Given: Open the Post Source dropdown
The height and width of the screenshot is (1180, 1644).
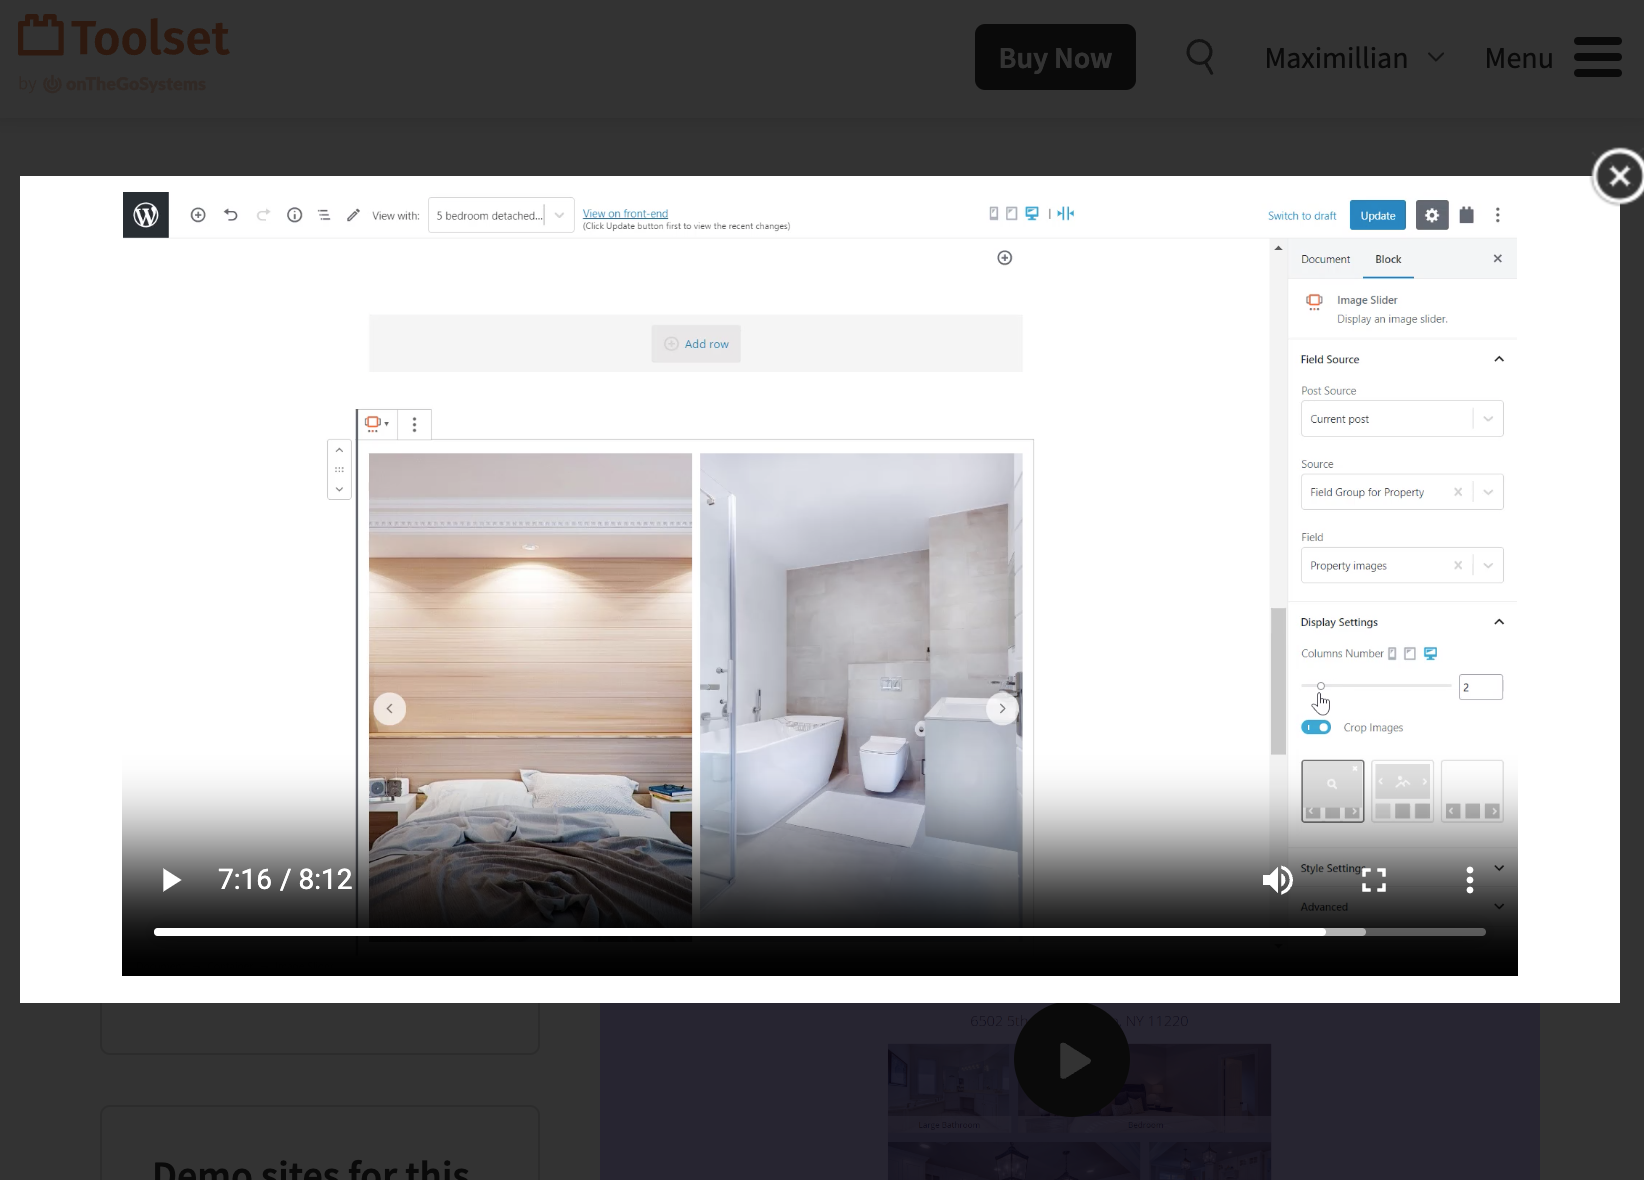Looking at the screenshot, I should pos(1401,419).
